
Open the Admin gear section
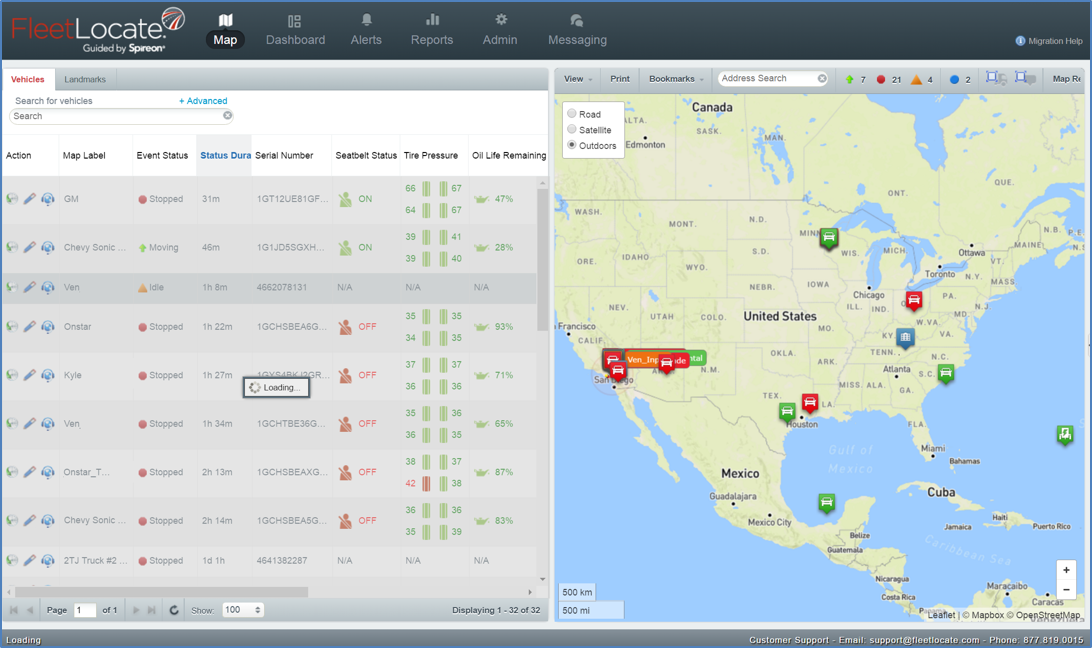pyautogui.click(x=500, y=30)
